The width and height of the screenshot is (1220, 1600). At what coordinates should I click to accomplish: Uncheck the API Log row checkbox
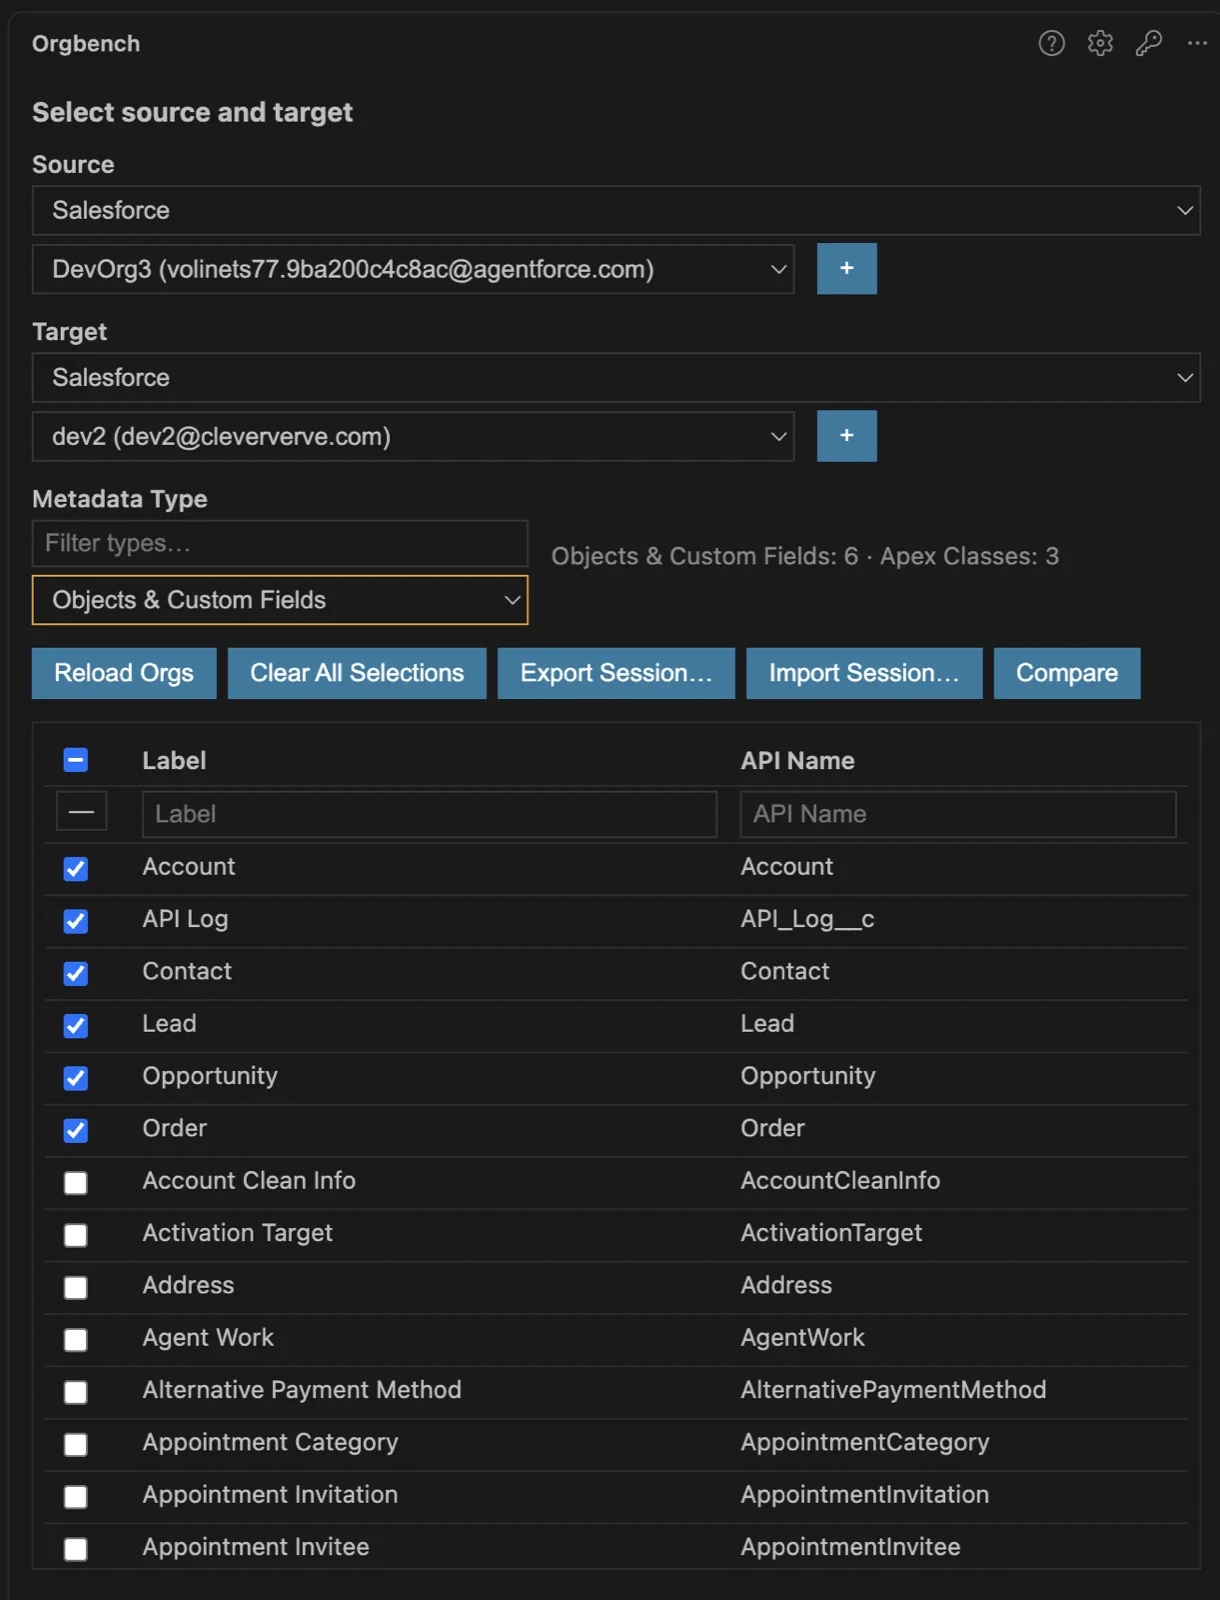click(76, 920)
